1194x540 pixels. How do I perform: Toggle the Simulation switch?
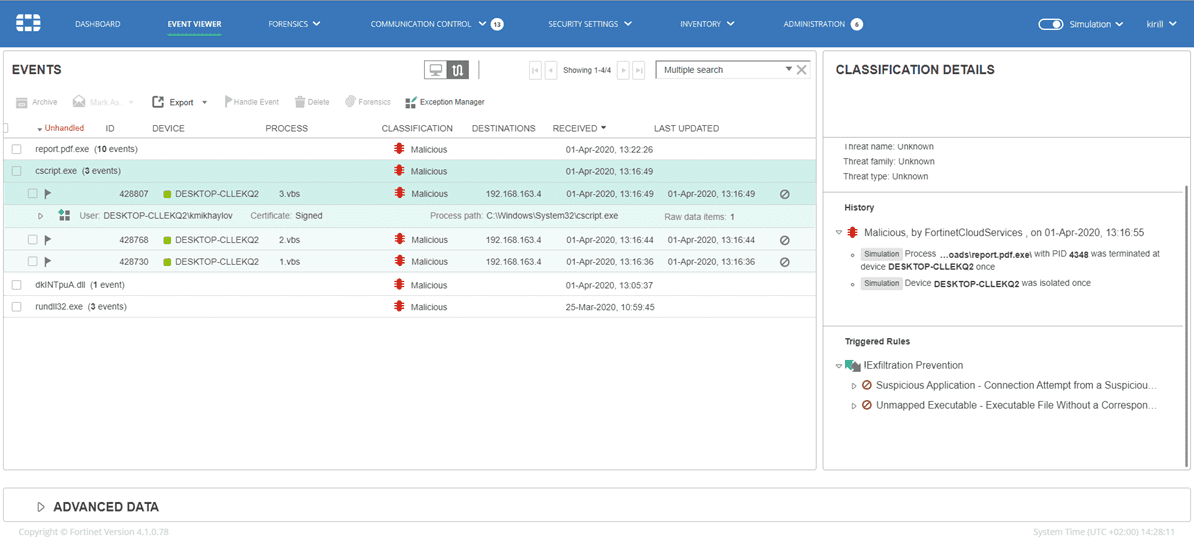[x=1050, y=24]
